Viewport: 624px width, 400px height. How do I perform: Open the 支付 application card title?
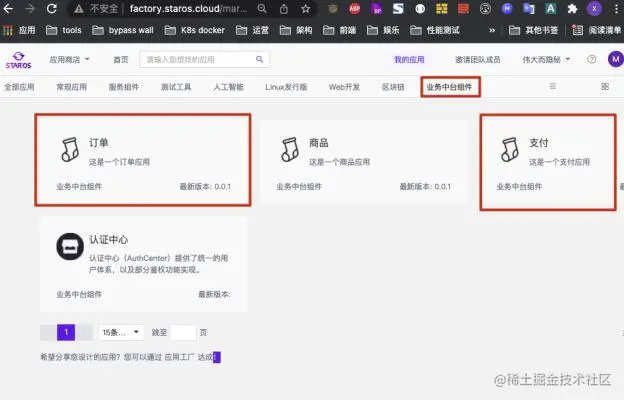pyautogui.click(x=539, y=142)
